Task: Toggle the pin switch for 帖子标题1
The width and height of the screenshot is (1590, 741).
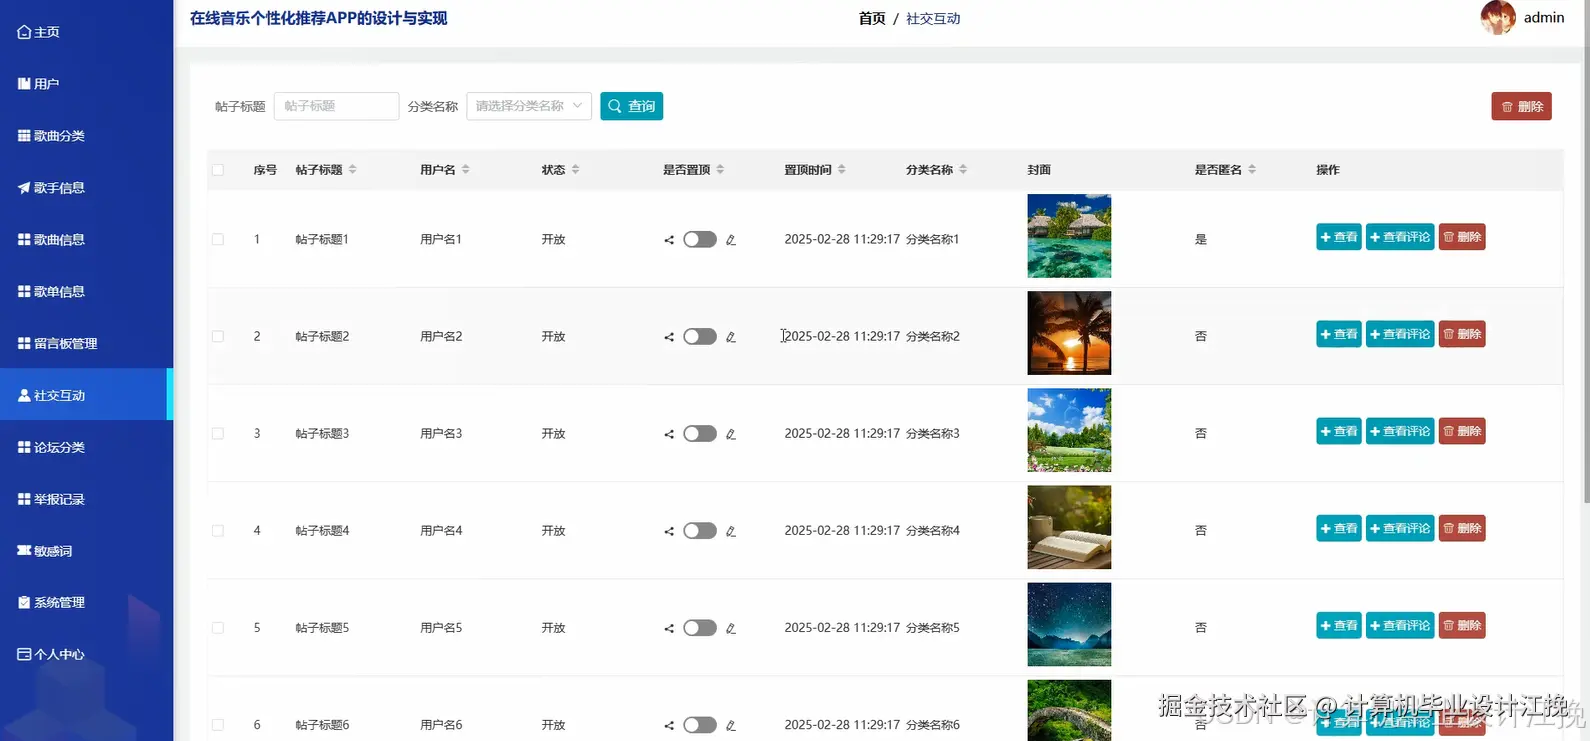Action: click(700, 239)
